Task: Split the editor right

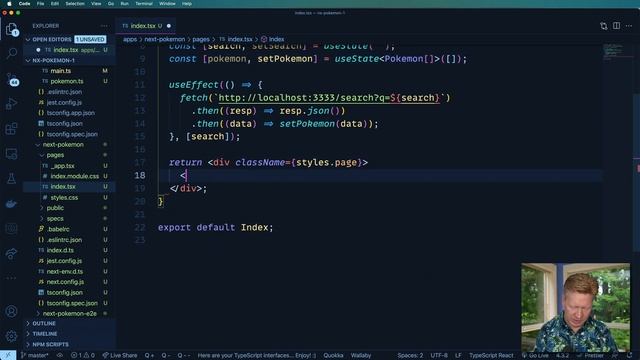Action: click(616, 26)
